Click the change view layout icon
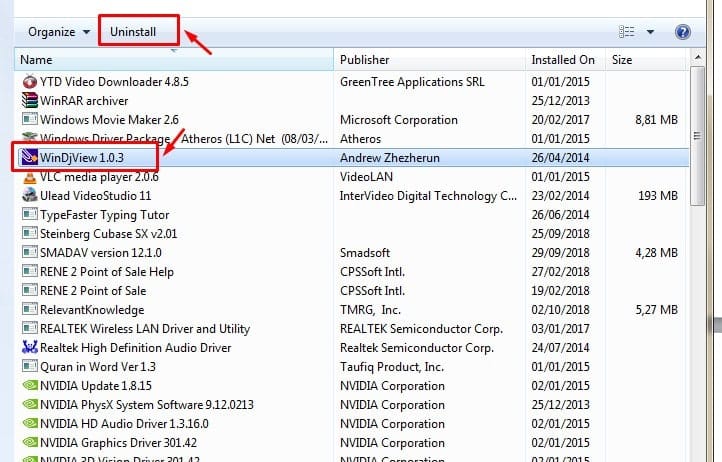 pyautogui.click(x=626, y=32)
